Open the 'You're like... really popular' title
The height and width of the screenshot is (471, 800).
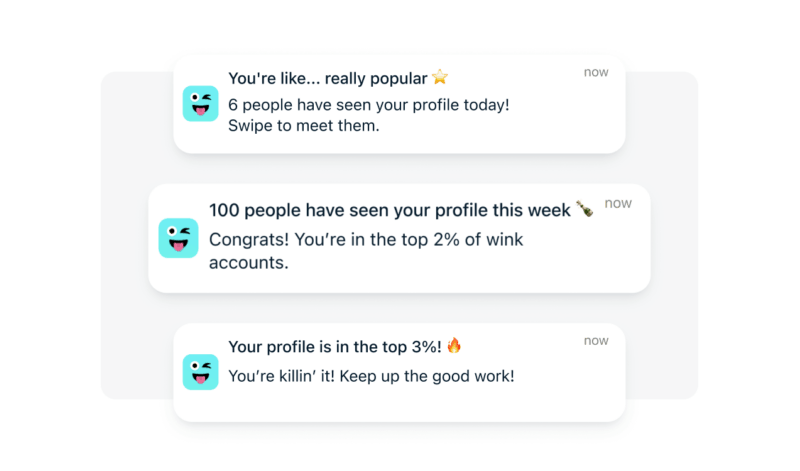(x=327, y=78)
